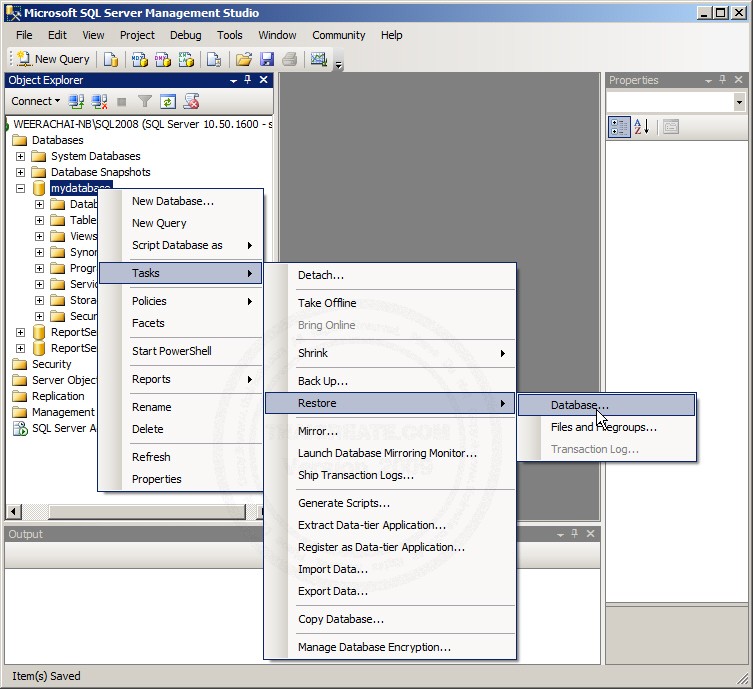Open Object Explorer window position dropdown arrow
This screenshot has height=689, width=753.
[x=233, y=81]
